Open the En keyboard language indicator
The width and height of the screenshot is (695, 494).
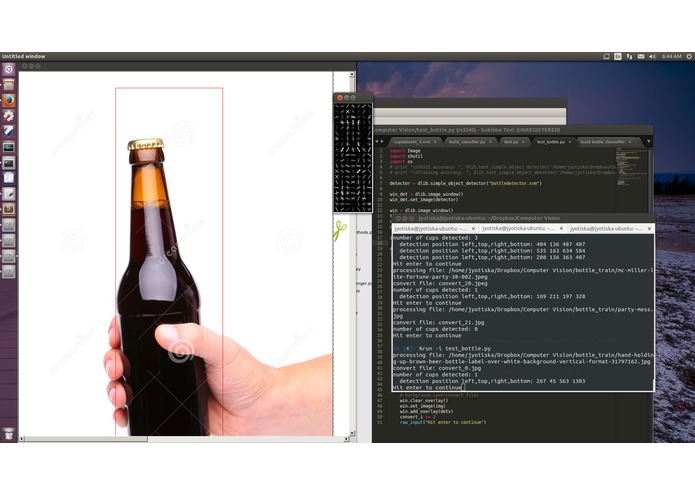coord(618,56)
